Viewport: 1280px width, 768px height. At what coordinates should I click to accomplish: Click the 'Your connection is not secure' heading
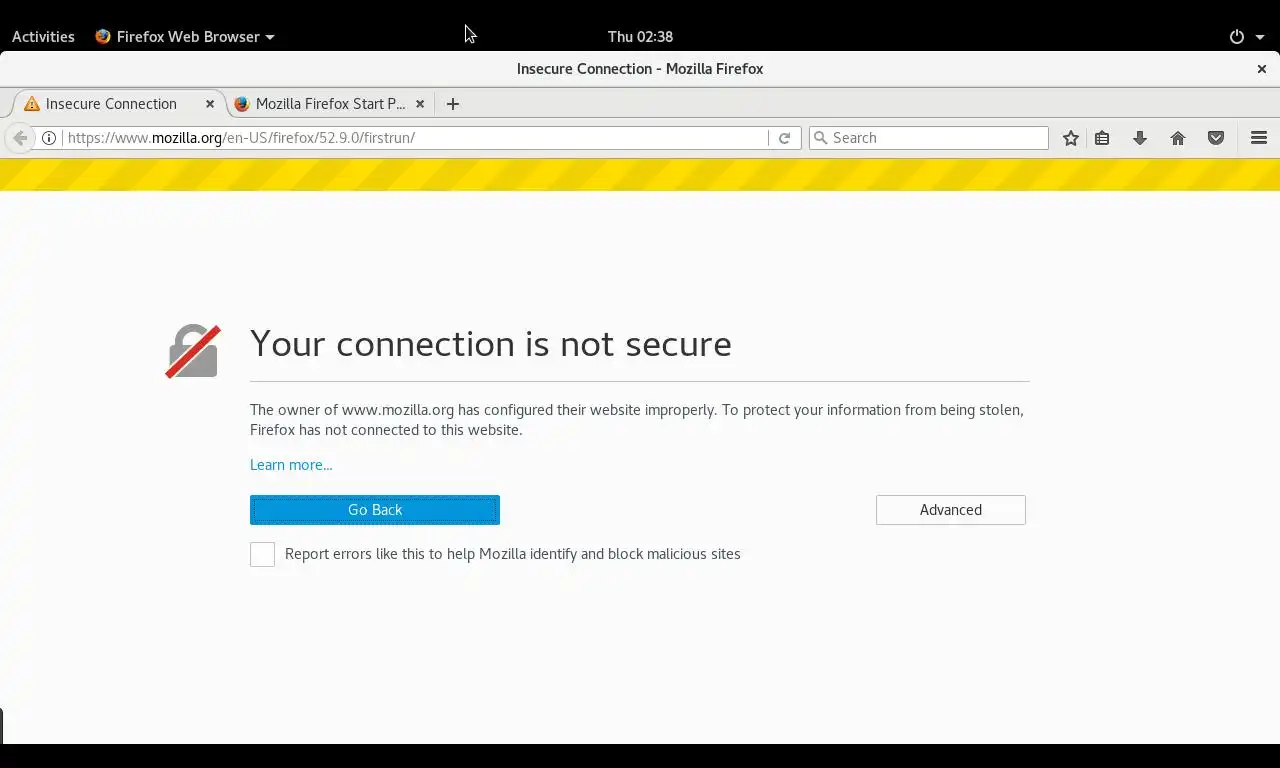pyautogui.click(x=491, y=344)
